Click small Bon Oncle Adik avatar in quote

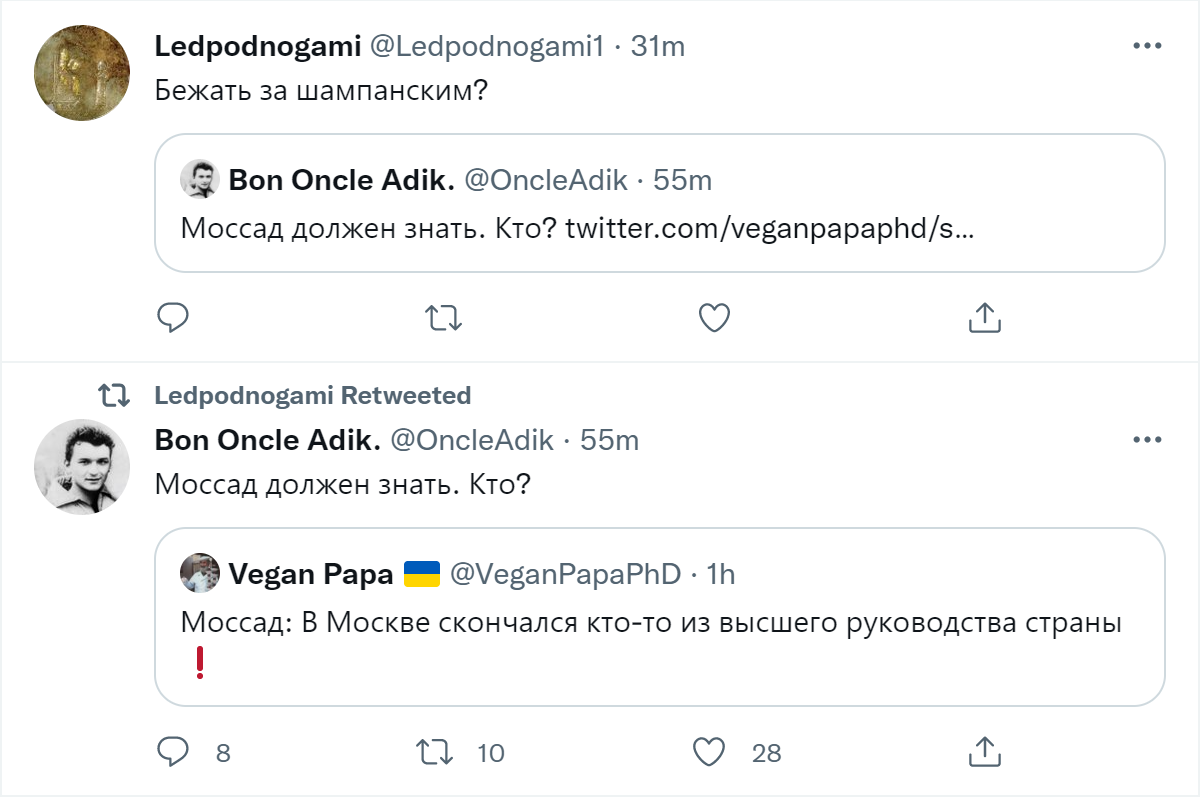point(200,180)
